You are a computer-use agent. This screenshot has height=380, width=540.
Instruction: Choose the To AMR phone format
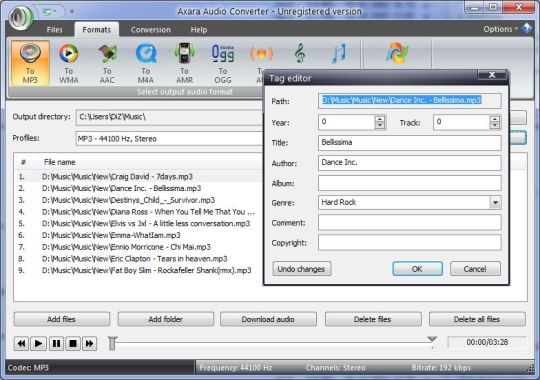pyautogui.click(x=184, y=63)
